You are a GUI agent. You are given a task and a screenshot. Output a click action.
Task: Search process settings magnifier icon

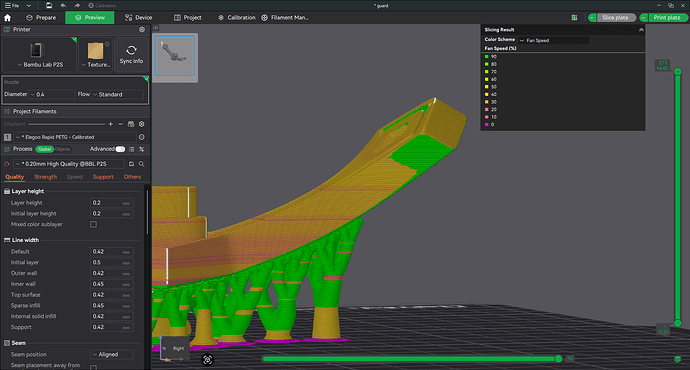pos(142,164)
